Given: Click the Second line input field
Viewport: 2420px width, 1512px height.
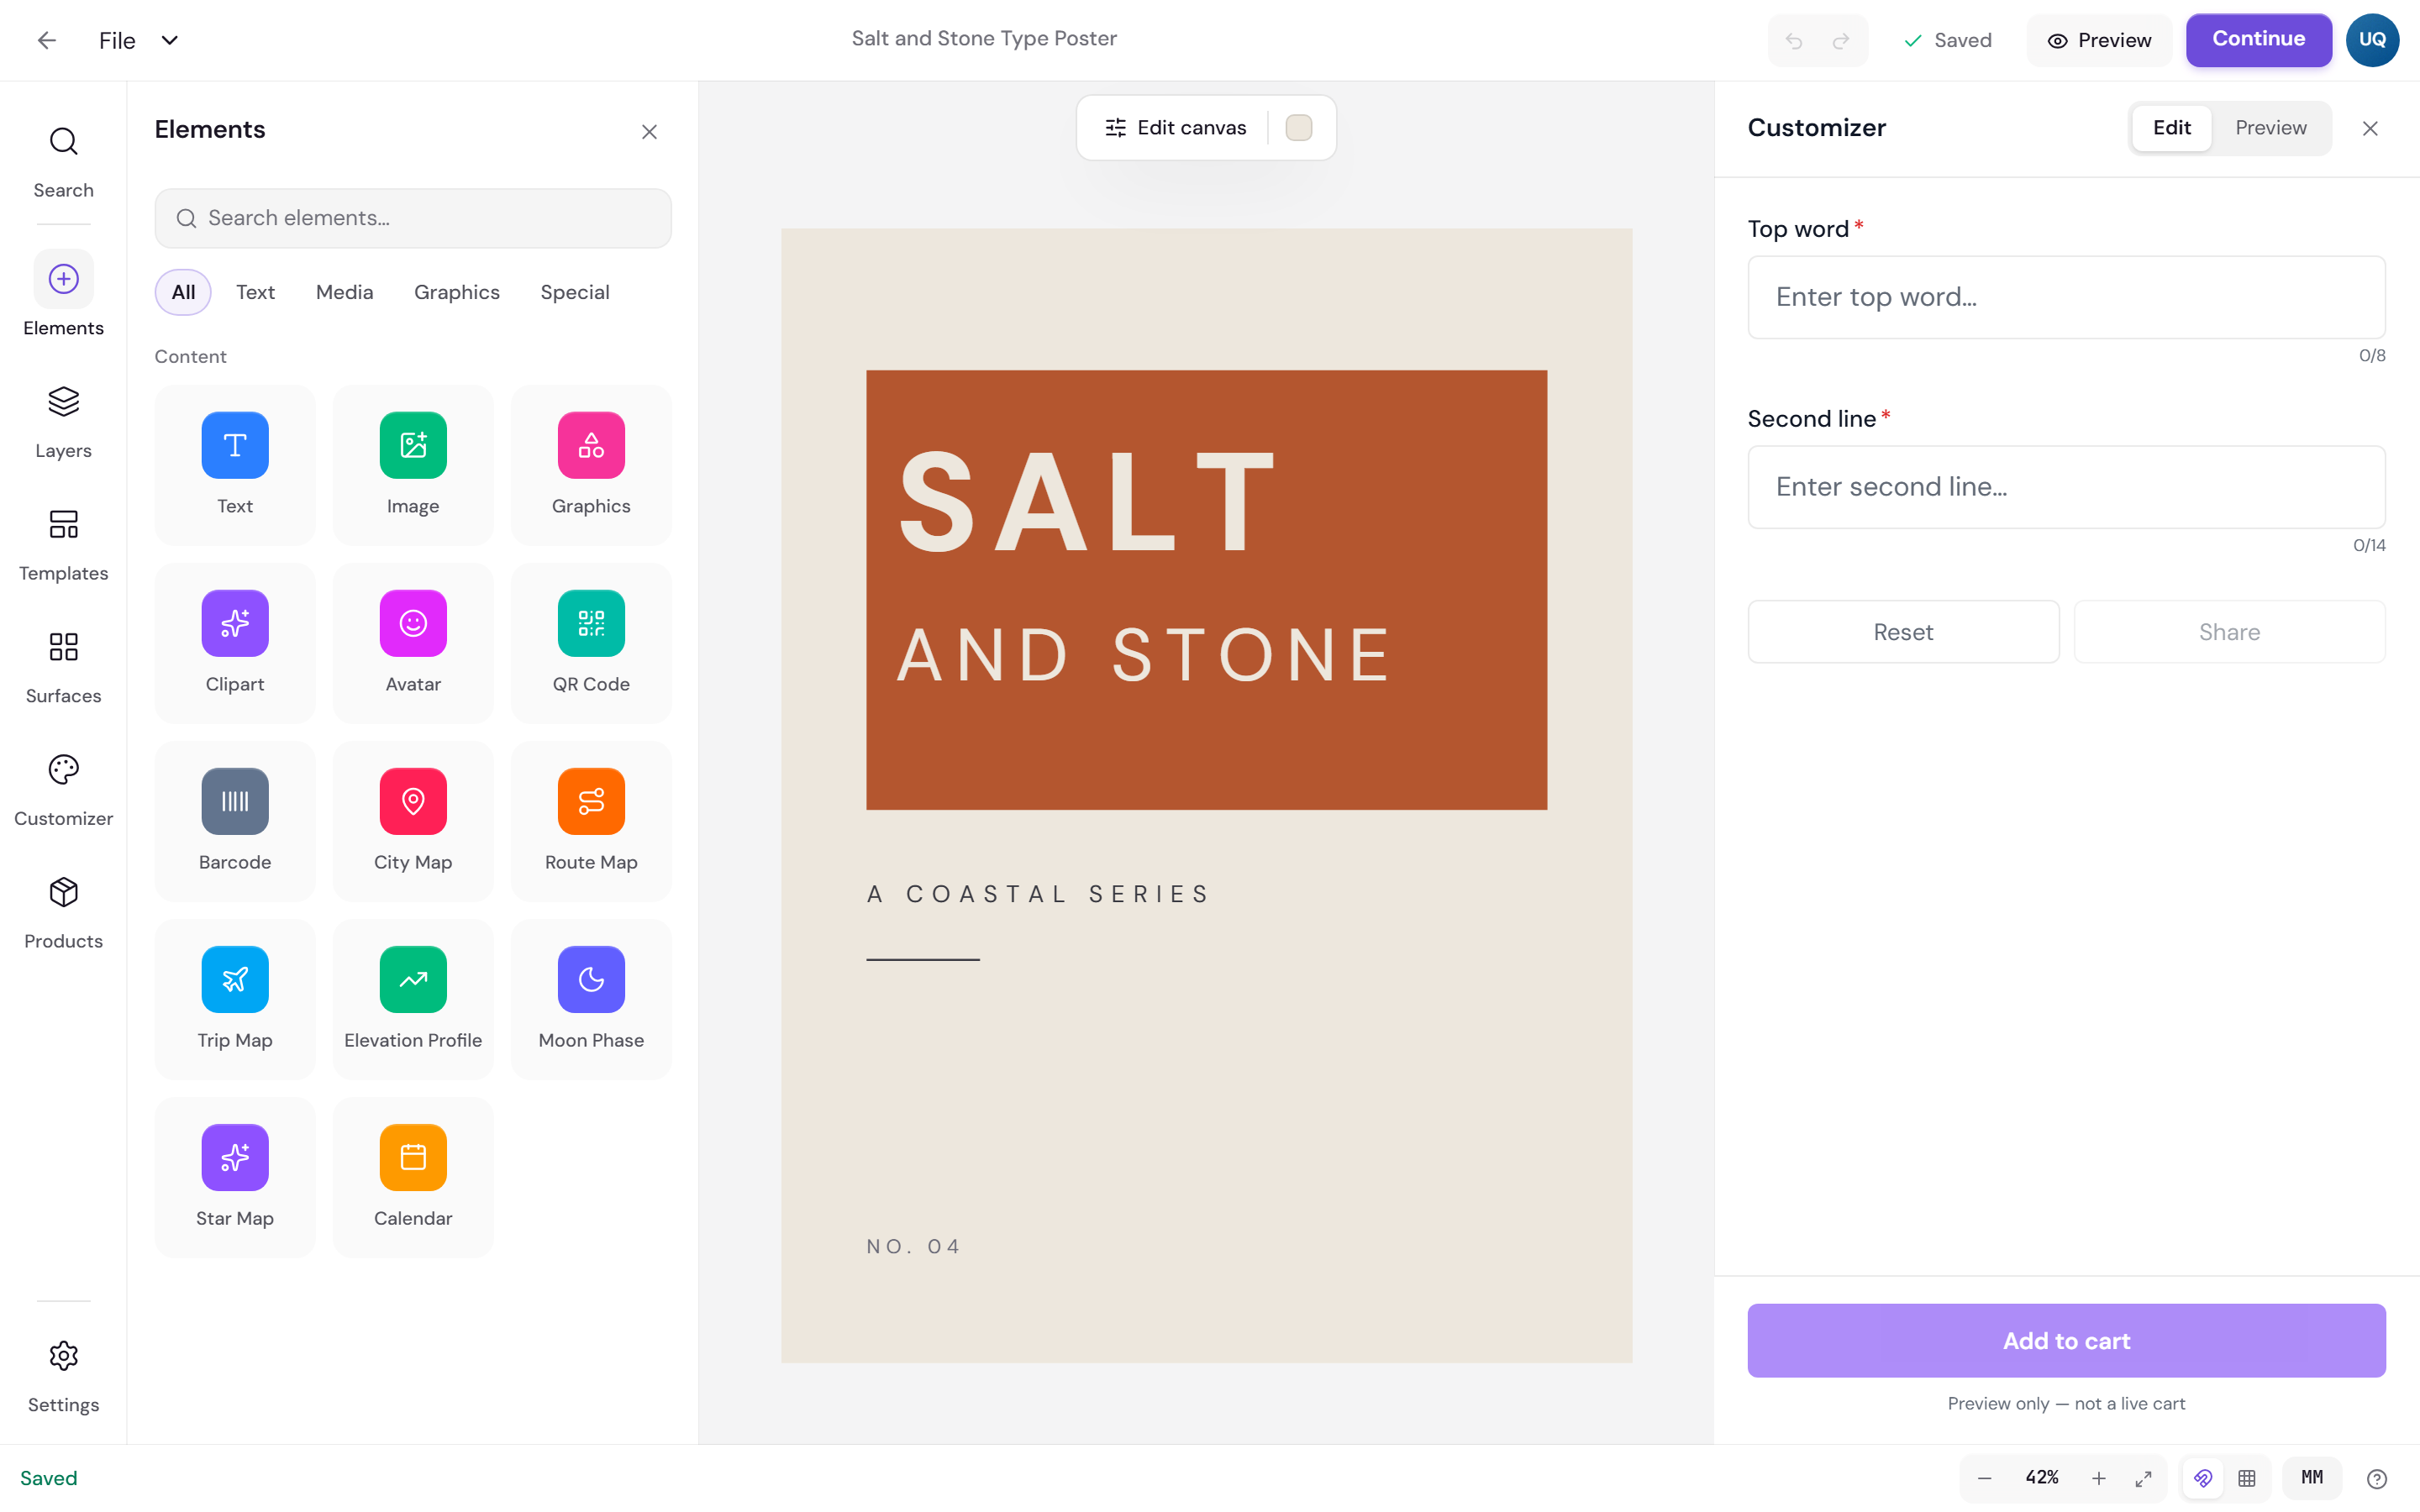Looking at the screenshot, I should coord(2066,487).
